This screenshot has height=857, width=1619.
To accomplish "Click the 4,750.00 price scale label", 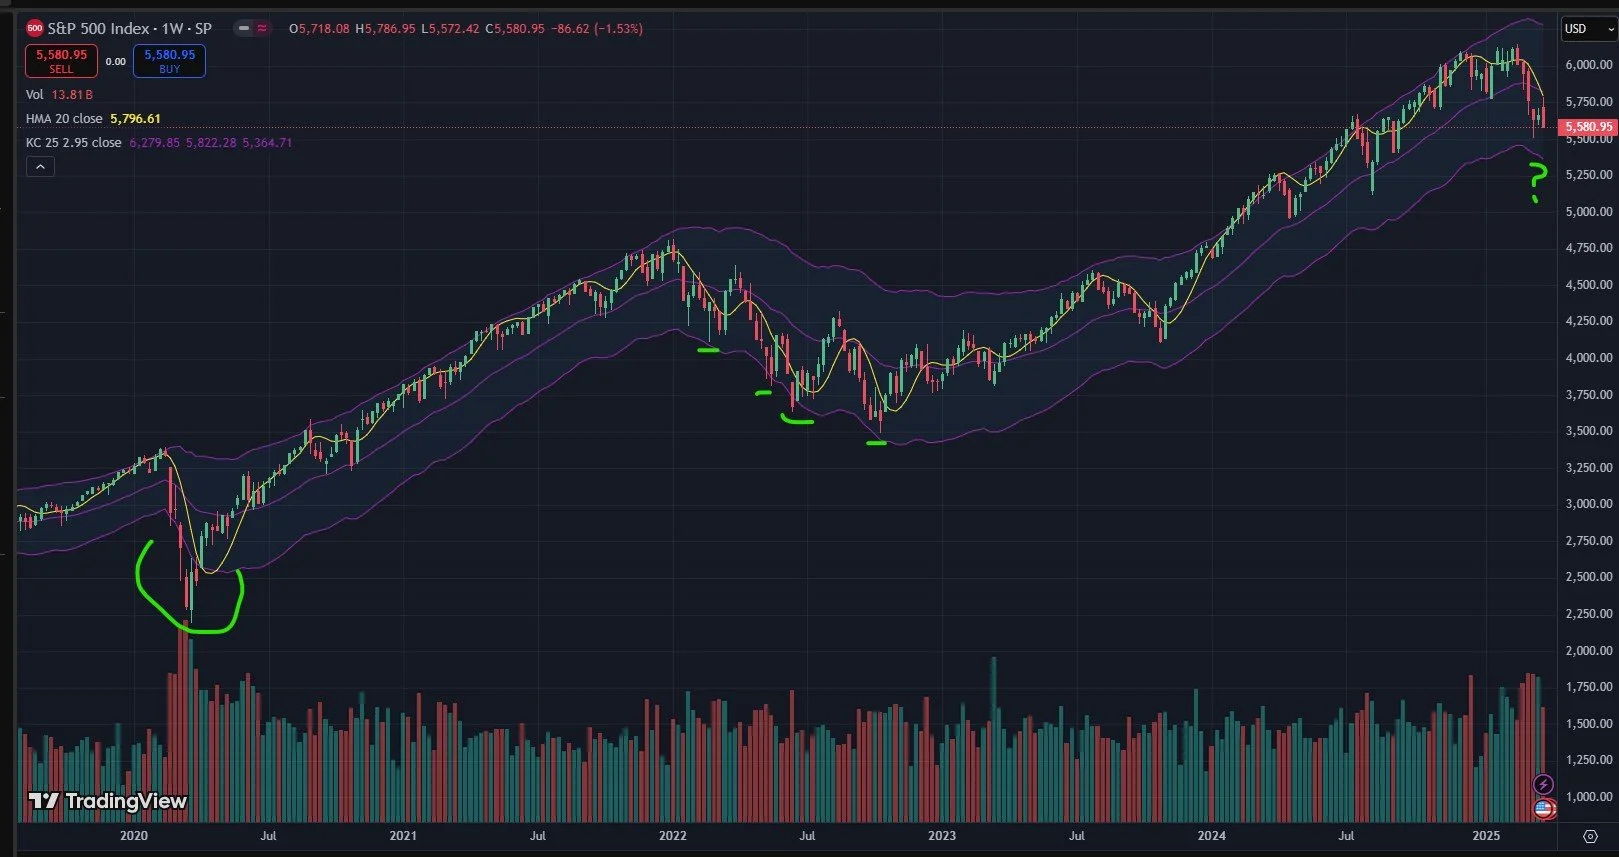I will (1589, 248).
